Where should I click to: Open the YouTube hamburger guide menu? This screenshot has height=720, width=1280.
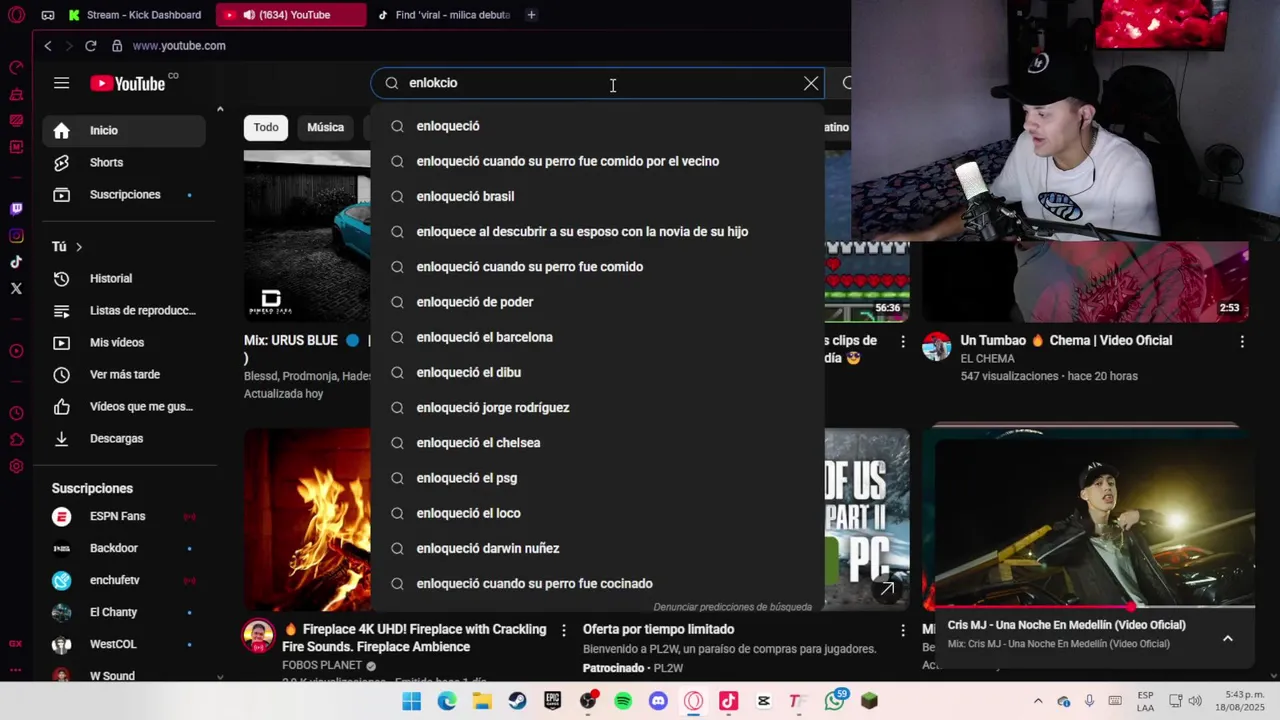point(62,83)
